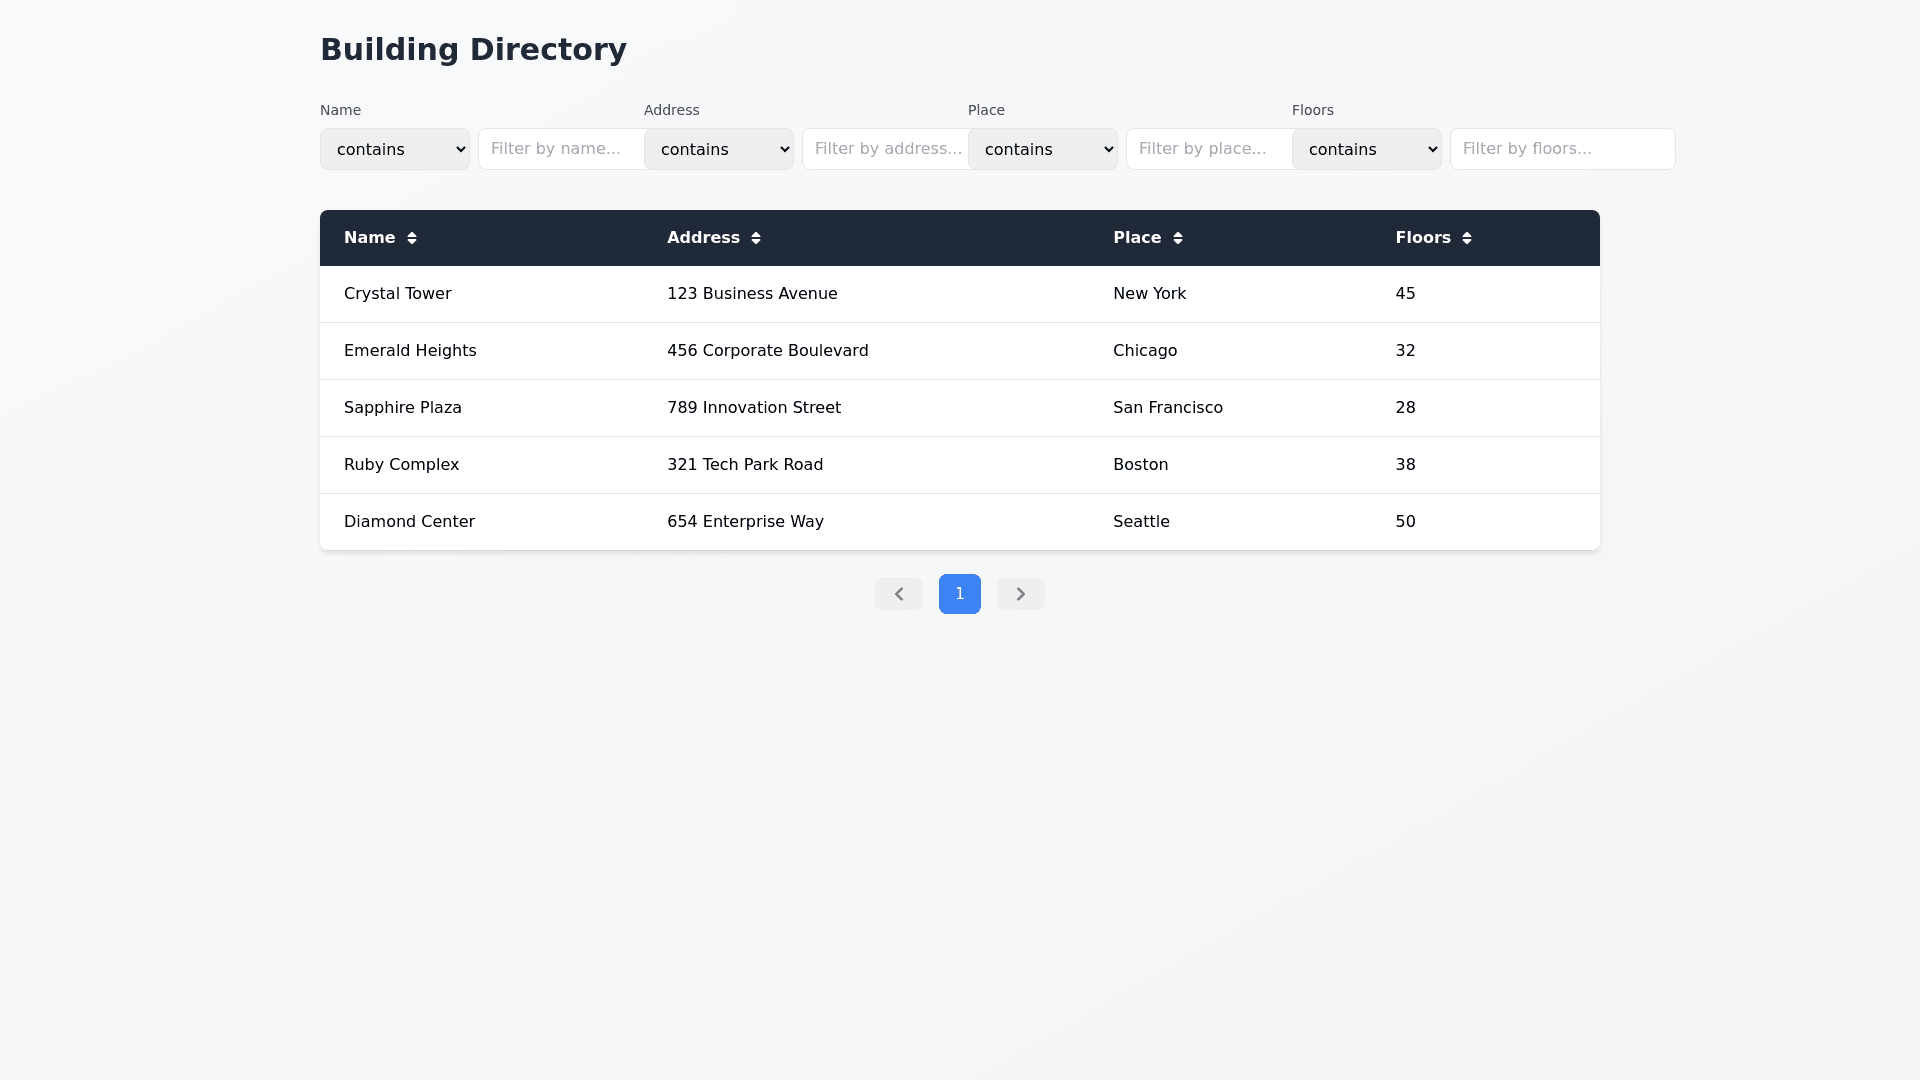The width and height of the screenshot is (1920, 1080).
Task: Click 321 Tech Park Road address
Action: click(x=745, y=465)
